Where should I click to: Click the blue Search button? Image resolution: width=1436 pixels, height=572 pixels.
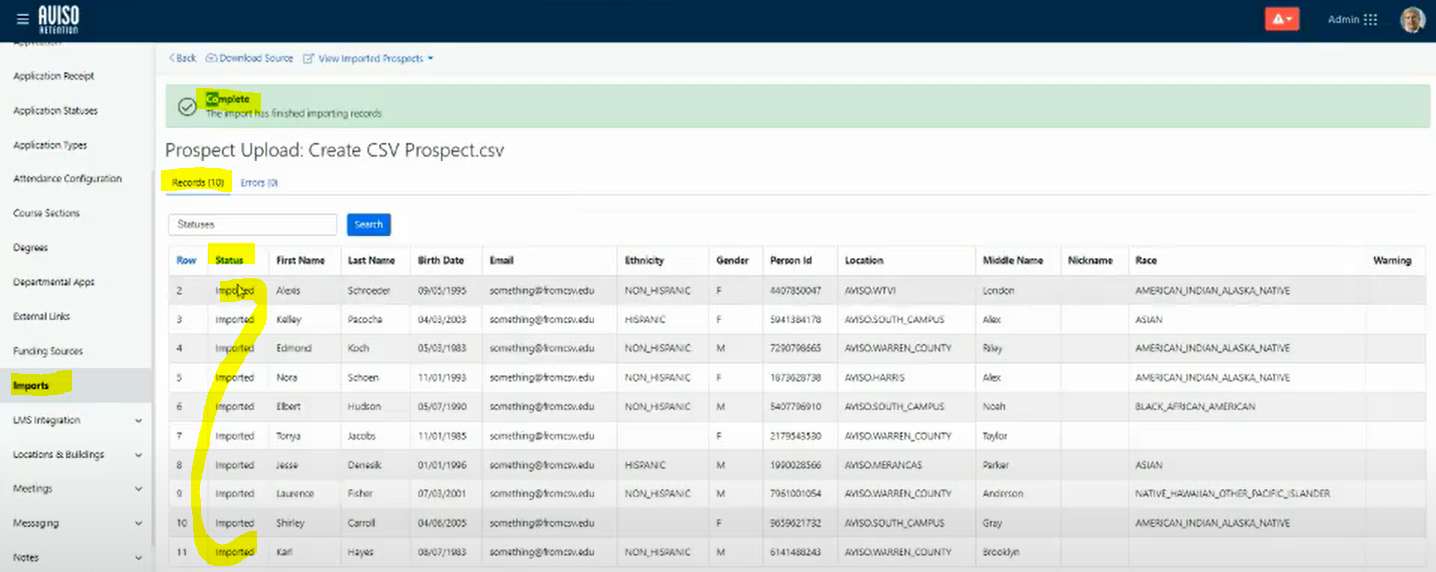(369, 224)
